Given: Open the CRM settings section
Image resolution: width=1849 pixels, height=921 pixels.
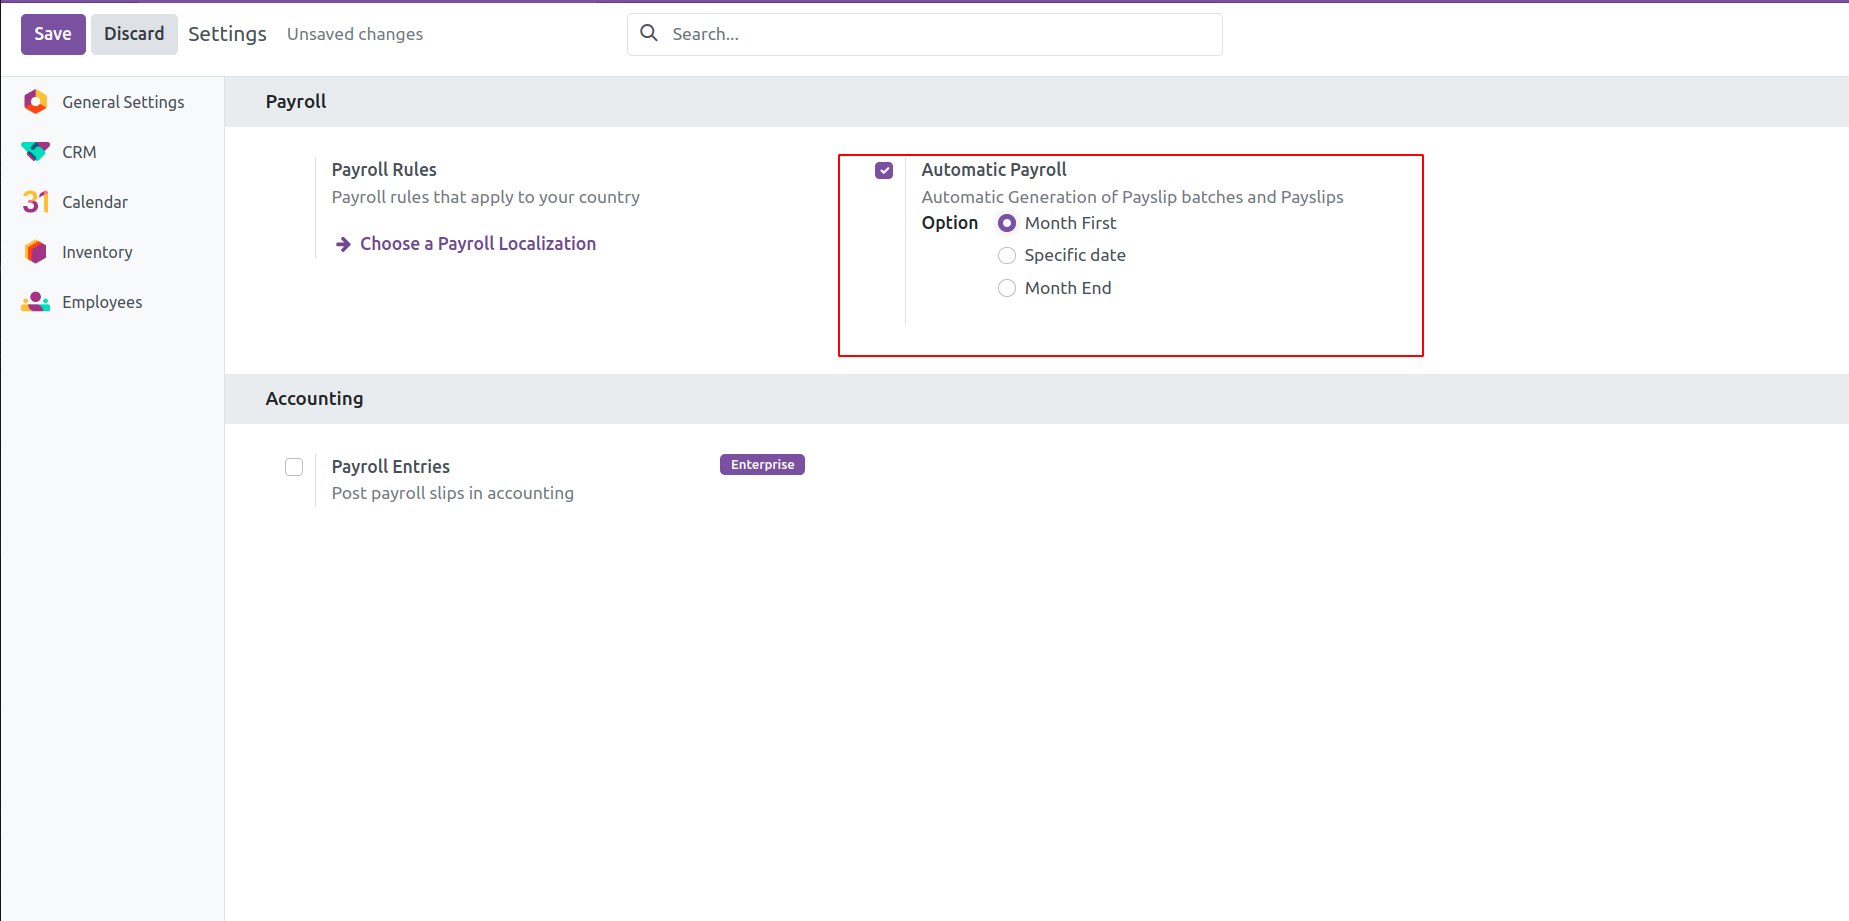Looking at the screenshot, I should 79,152.
